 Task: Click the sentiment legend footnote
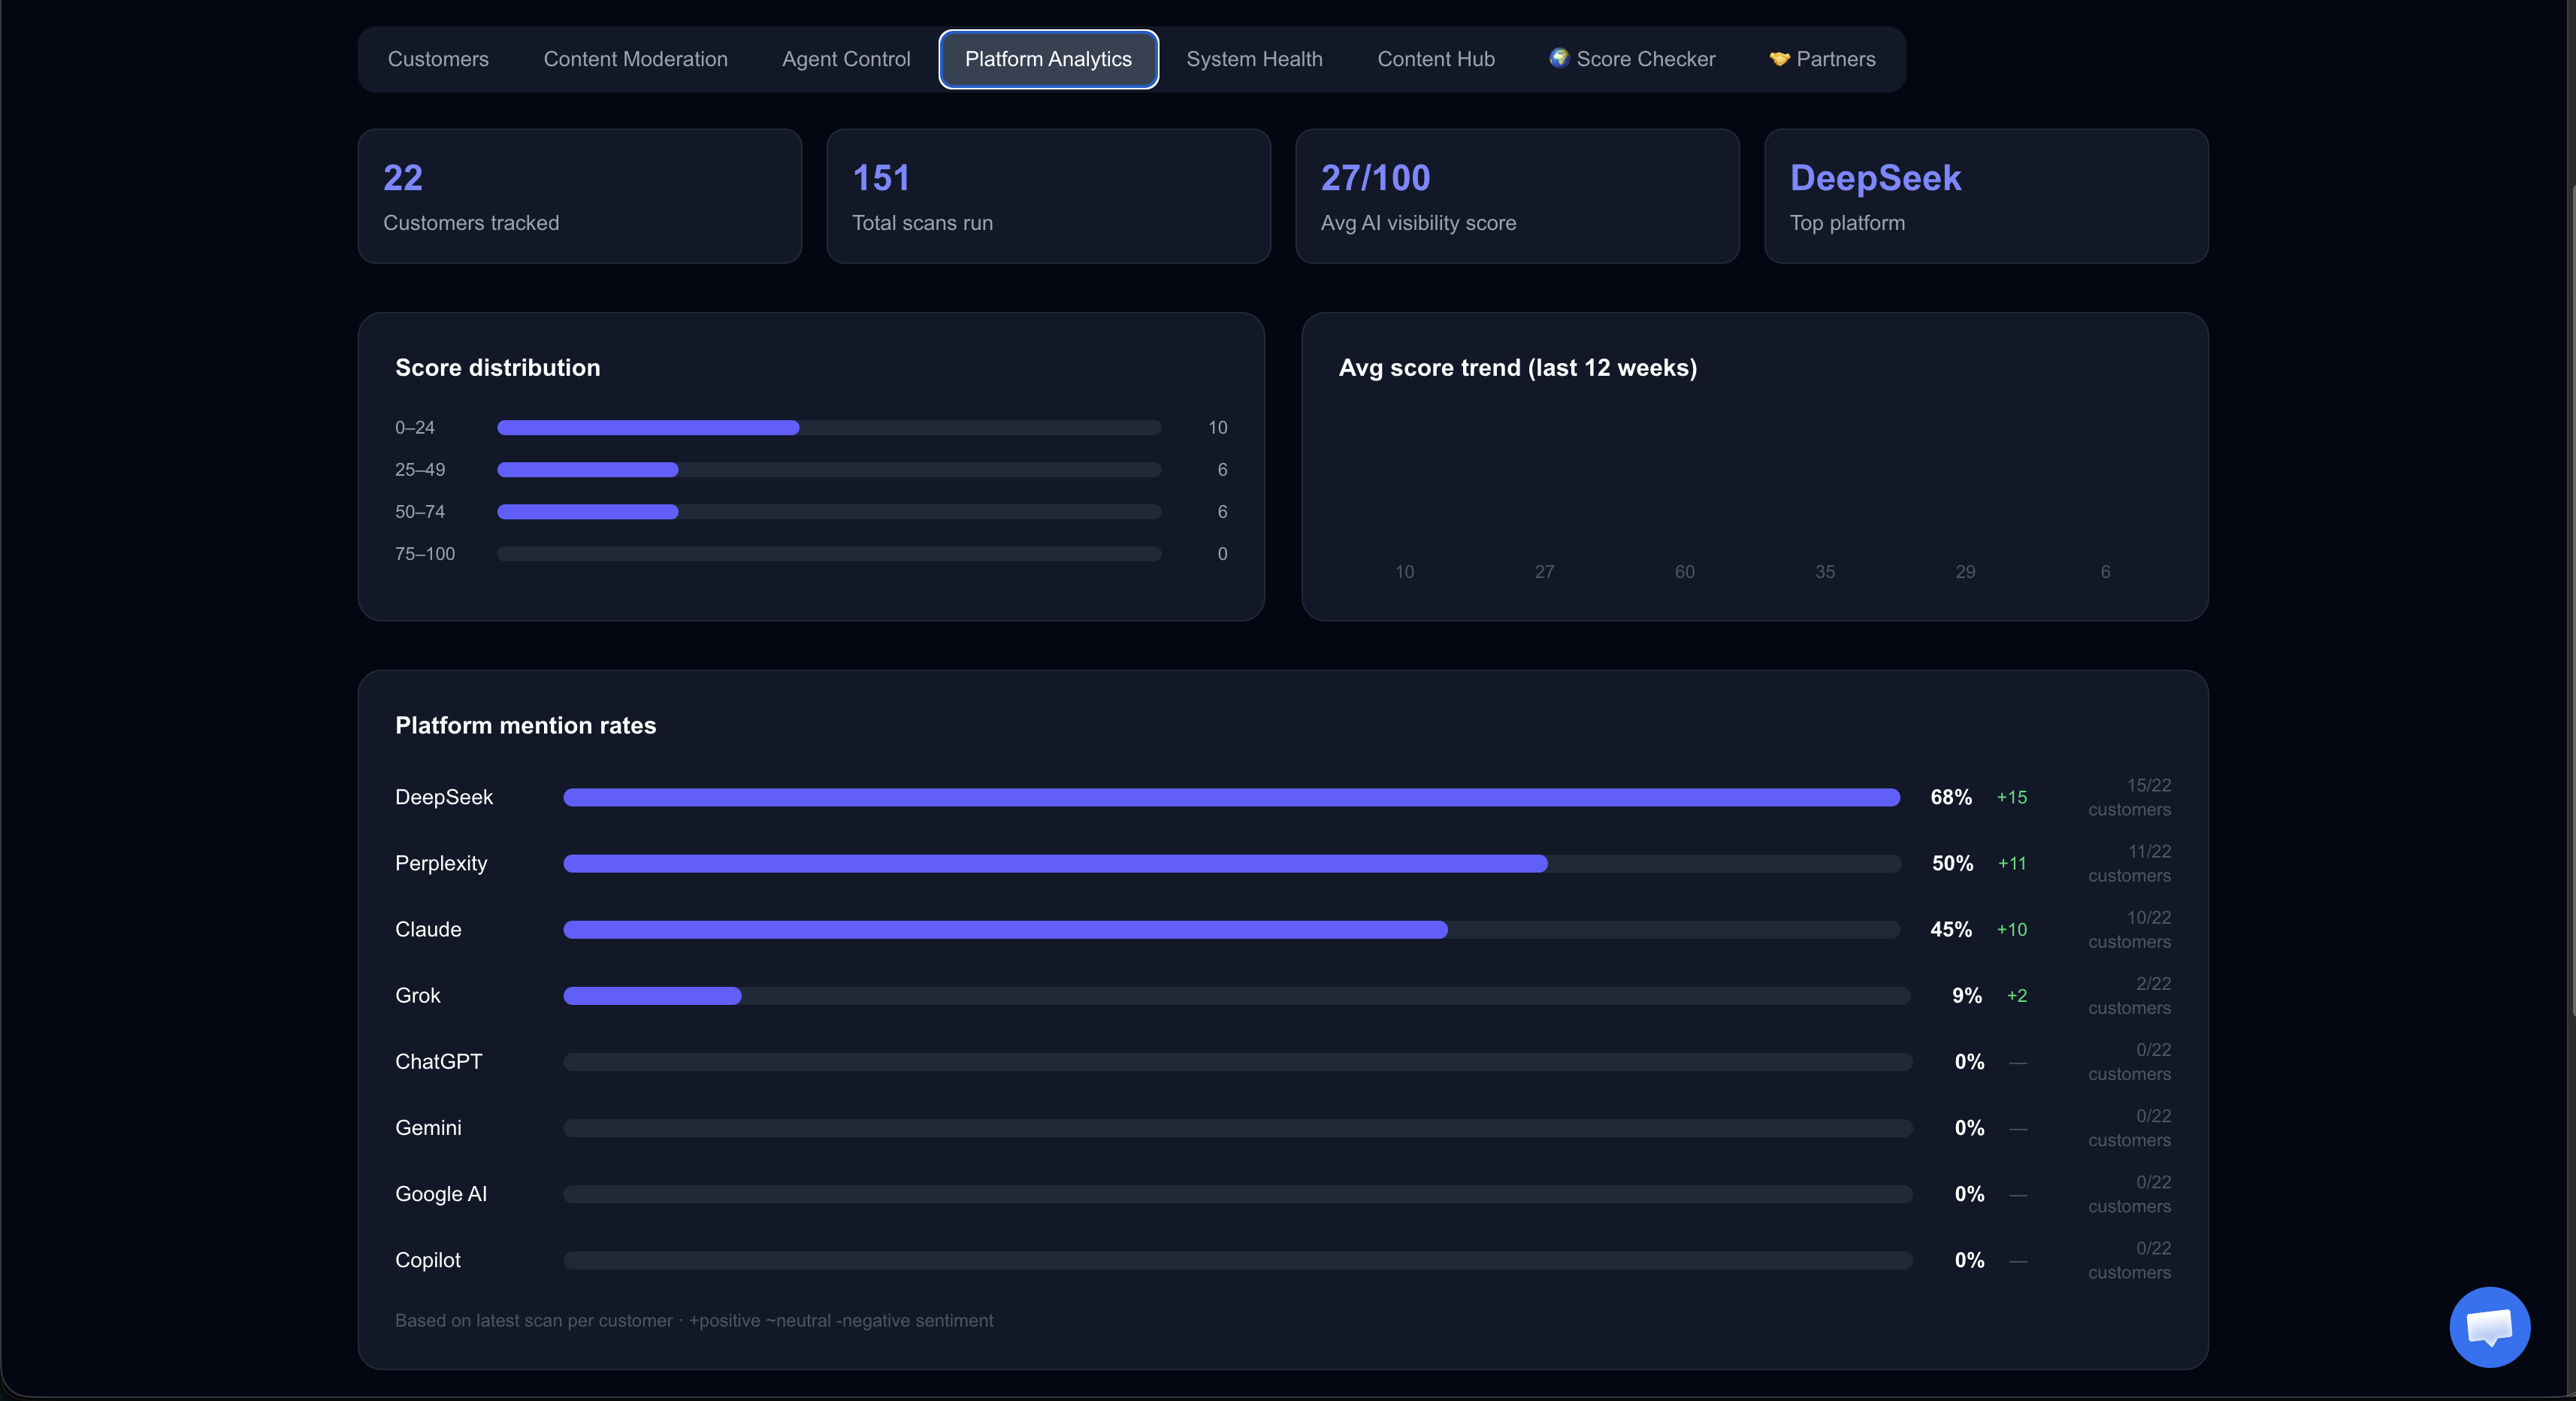(694, 1321)
